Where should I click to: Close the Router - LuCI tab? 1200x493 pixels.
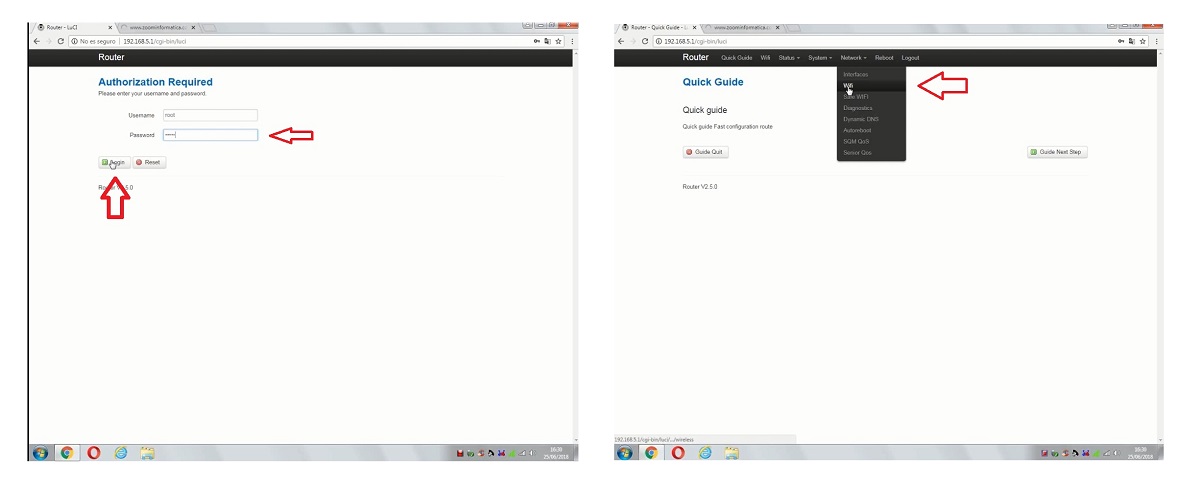(110, 27)
